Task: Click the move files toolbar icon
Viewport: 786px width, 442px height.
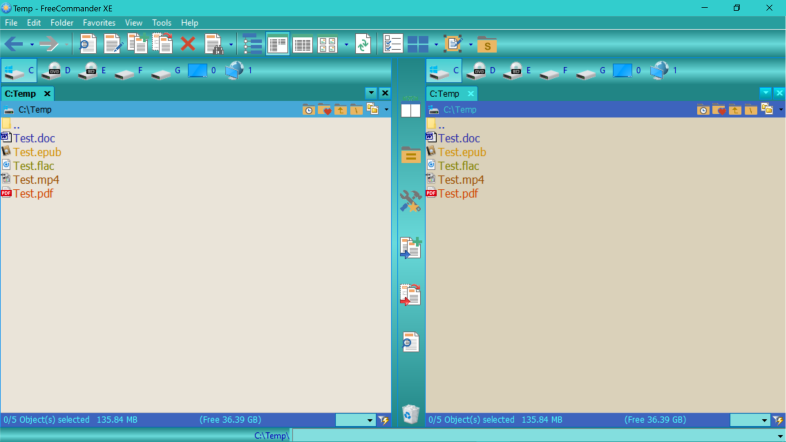Action: (x=162, y=44)
